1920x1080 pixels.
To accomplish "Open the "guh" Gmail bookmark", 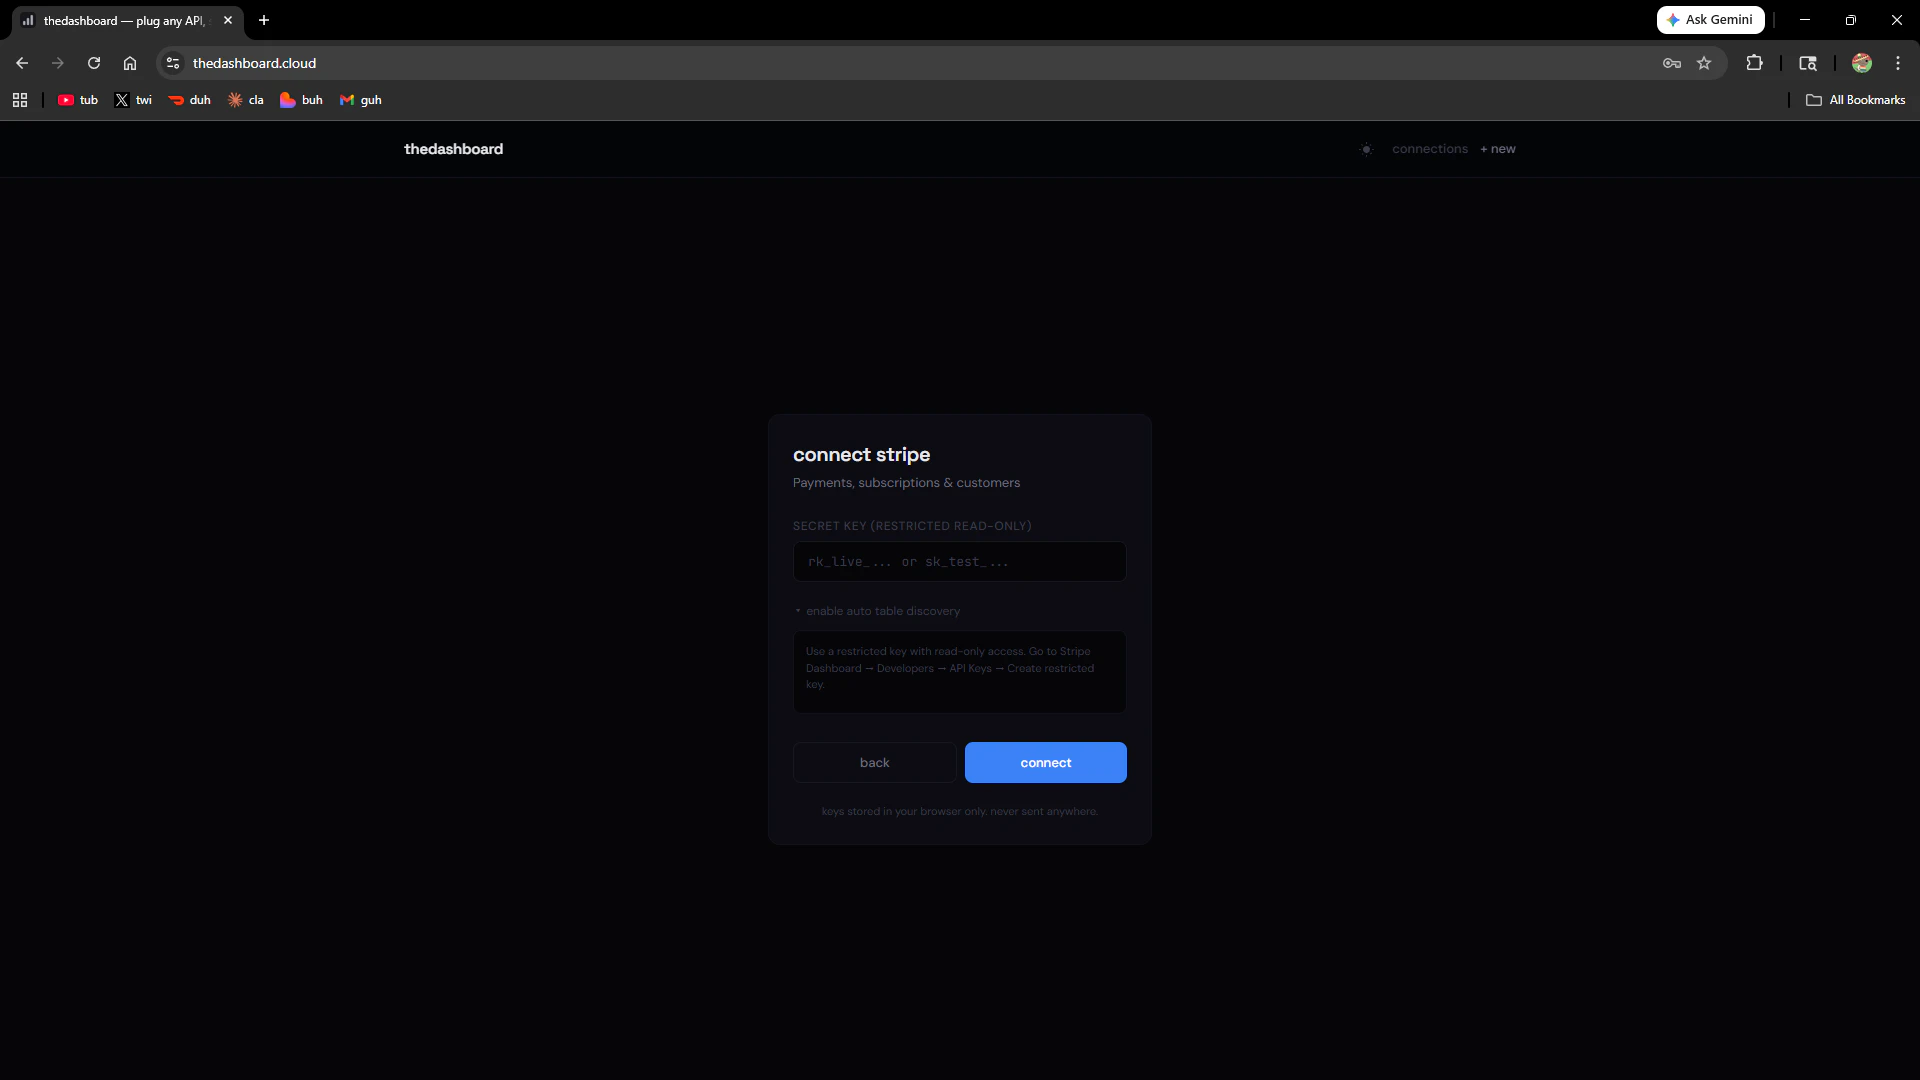I will [360, 99].
